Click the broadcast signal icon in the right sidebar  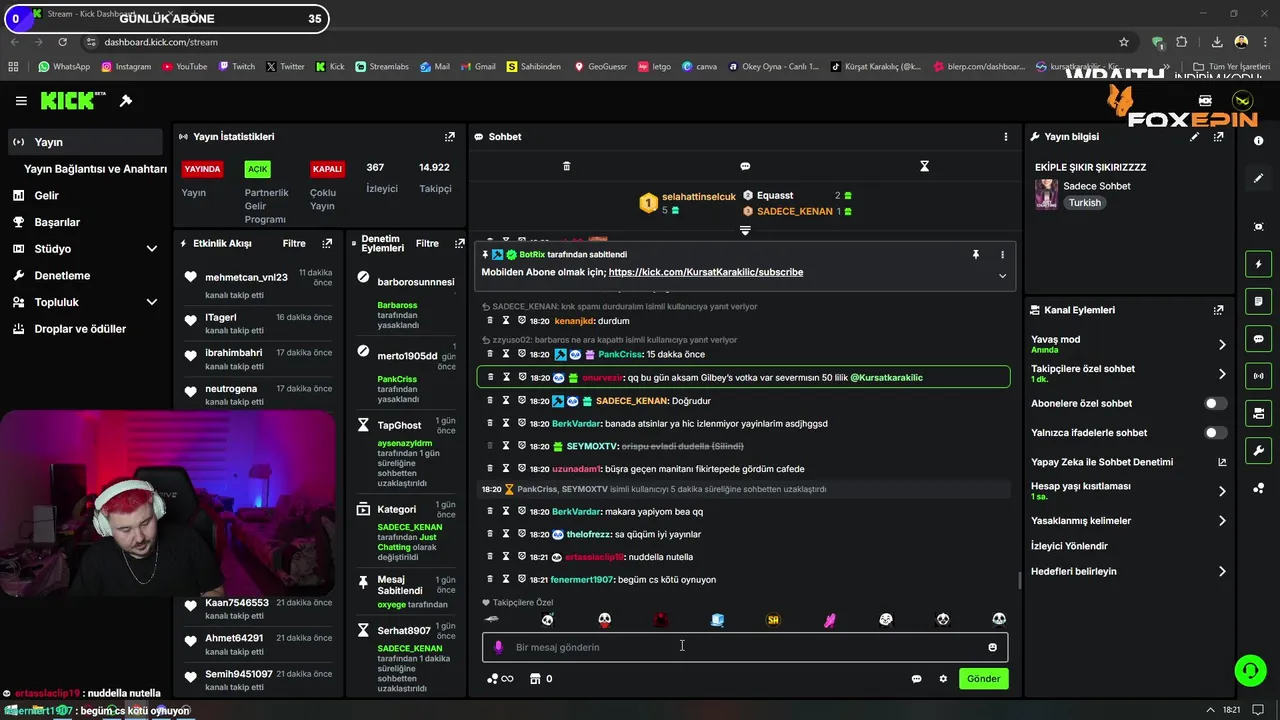point(1259,376)
